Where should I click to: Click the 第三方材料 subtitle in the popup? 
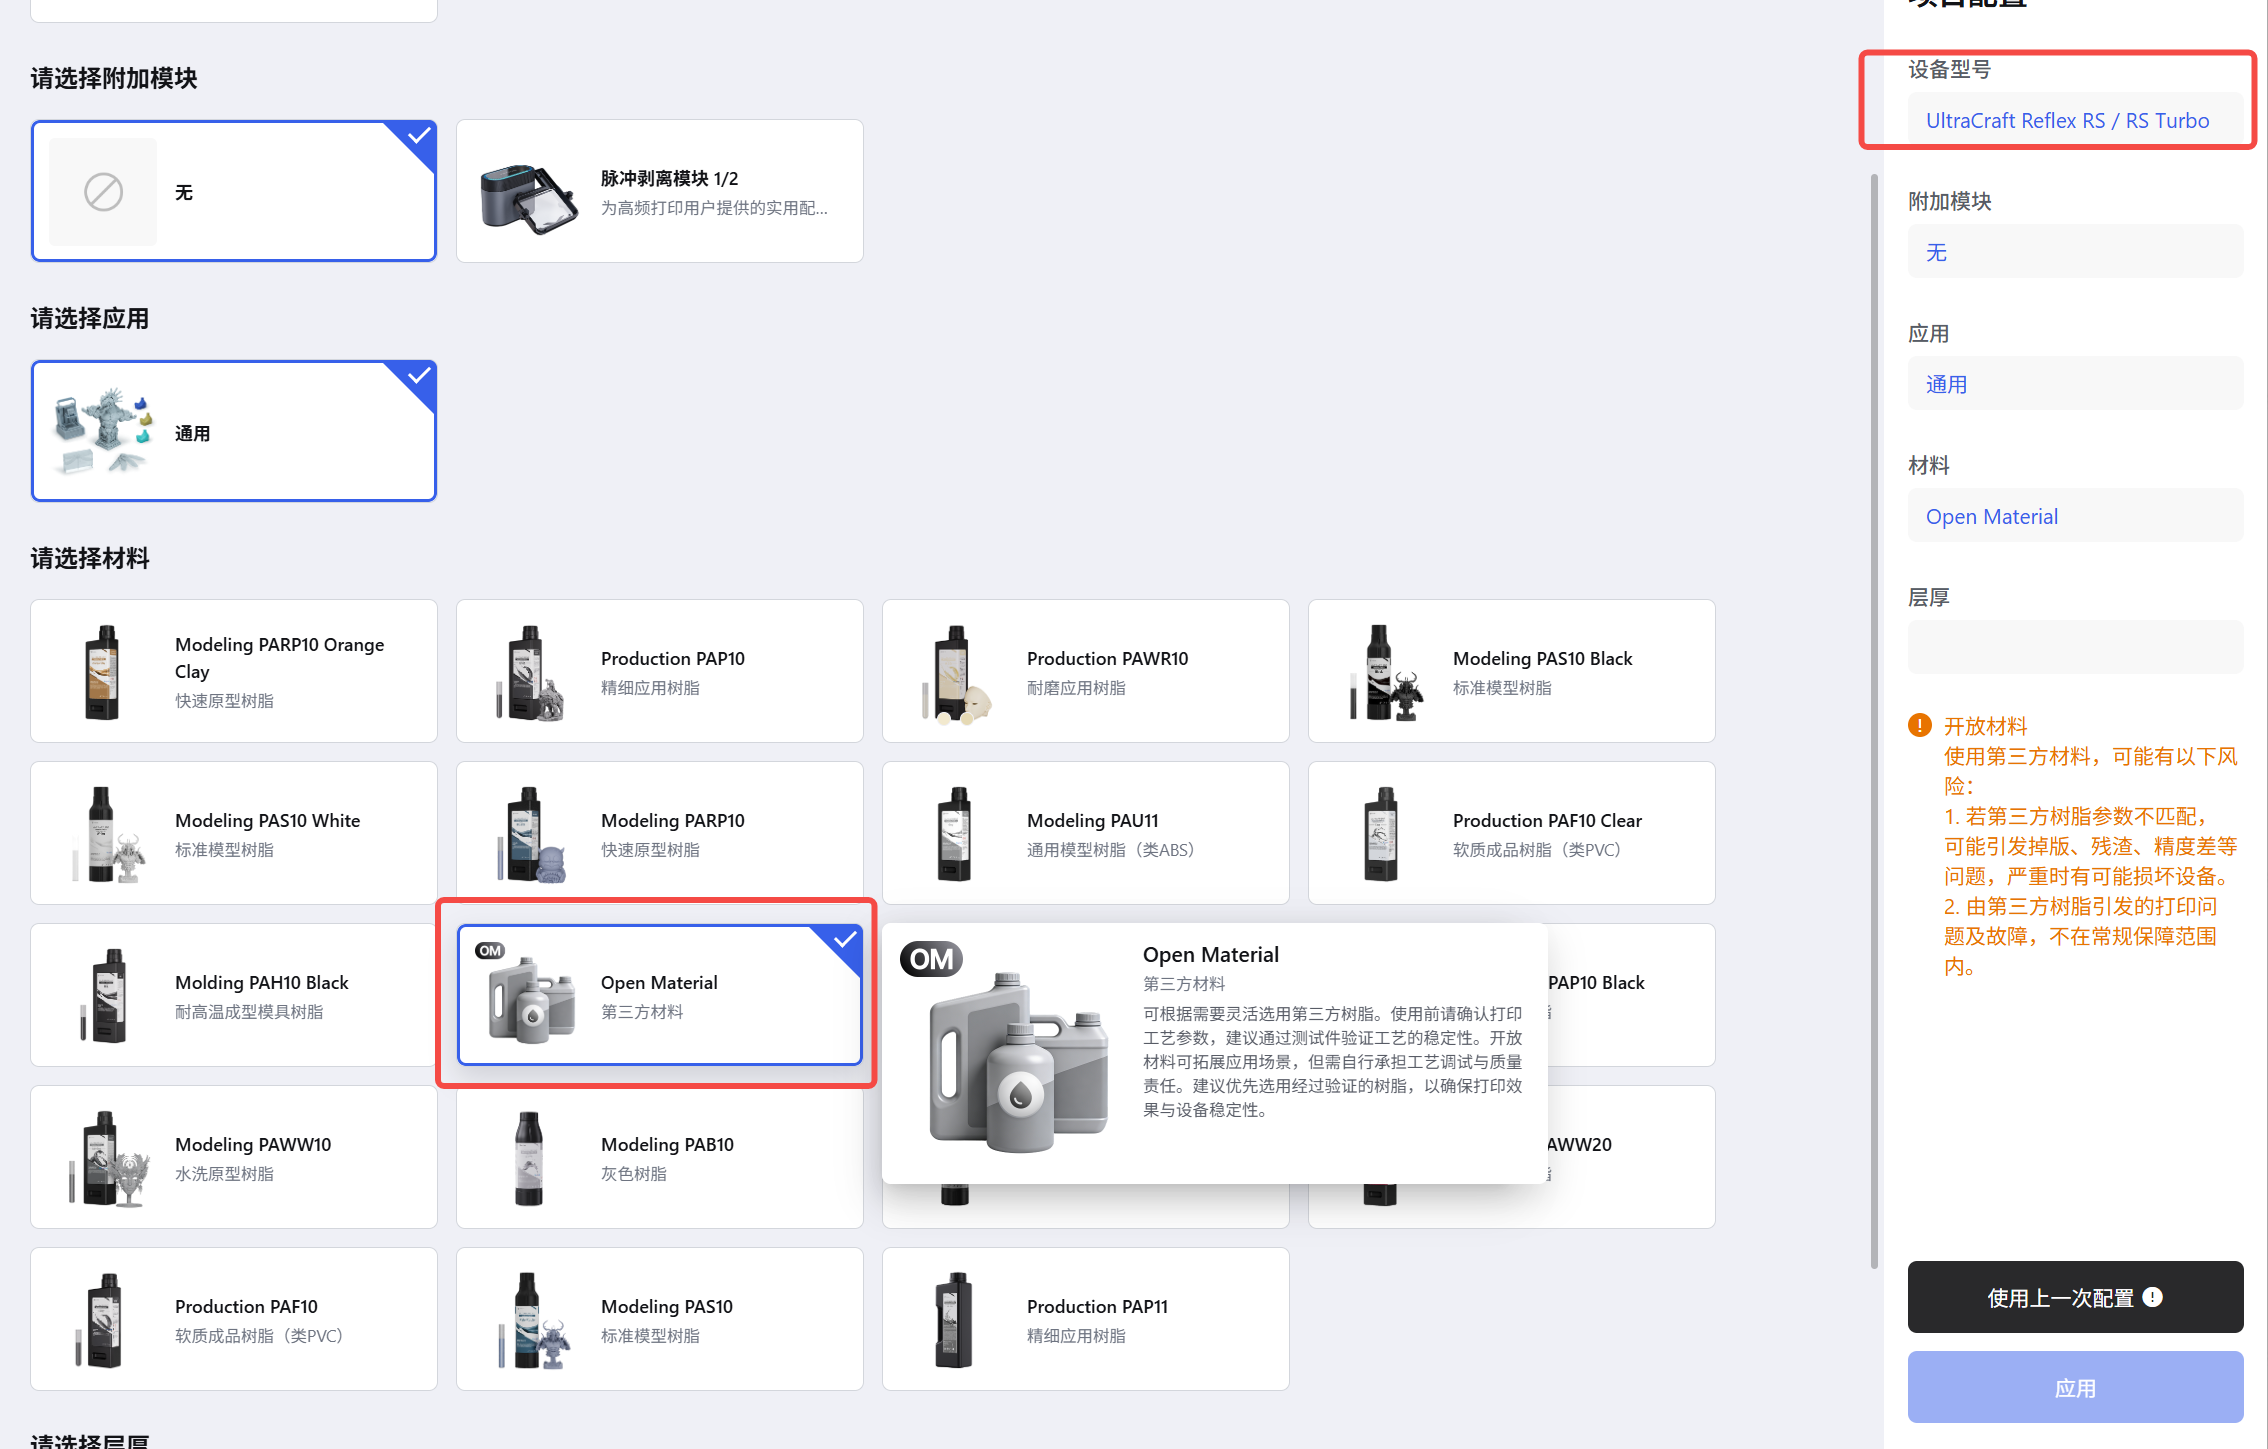pyautogui.click(x=1184, y=984)
